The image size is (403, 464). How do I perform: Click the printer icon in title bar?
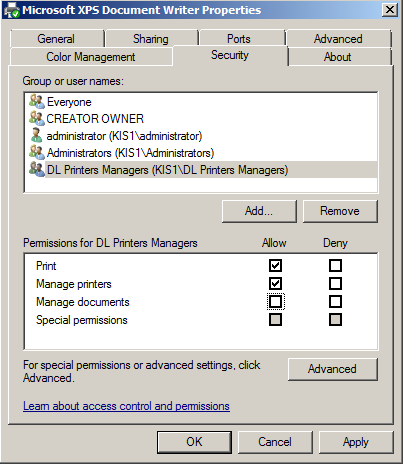12,10
